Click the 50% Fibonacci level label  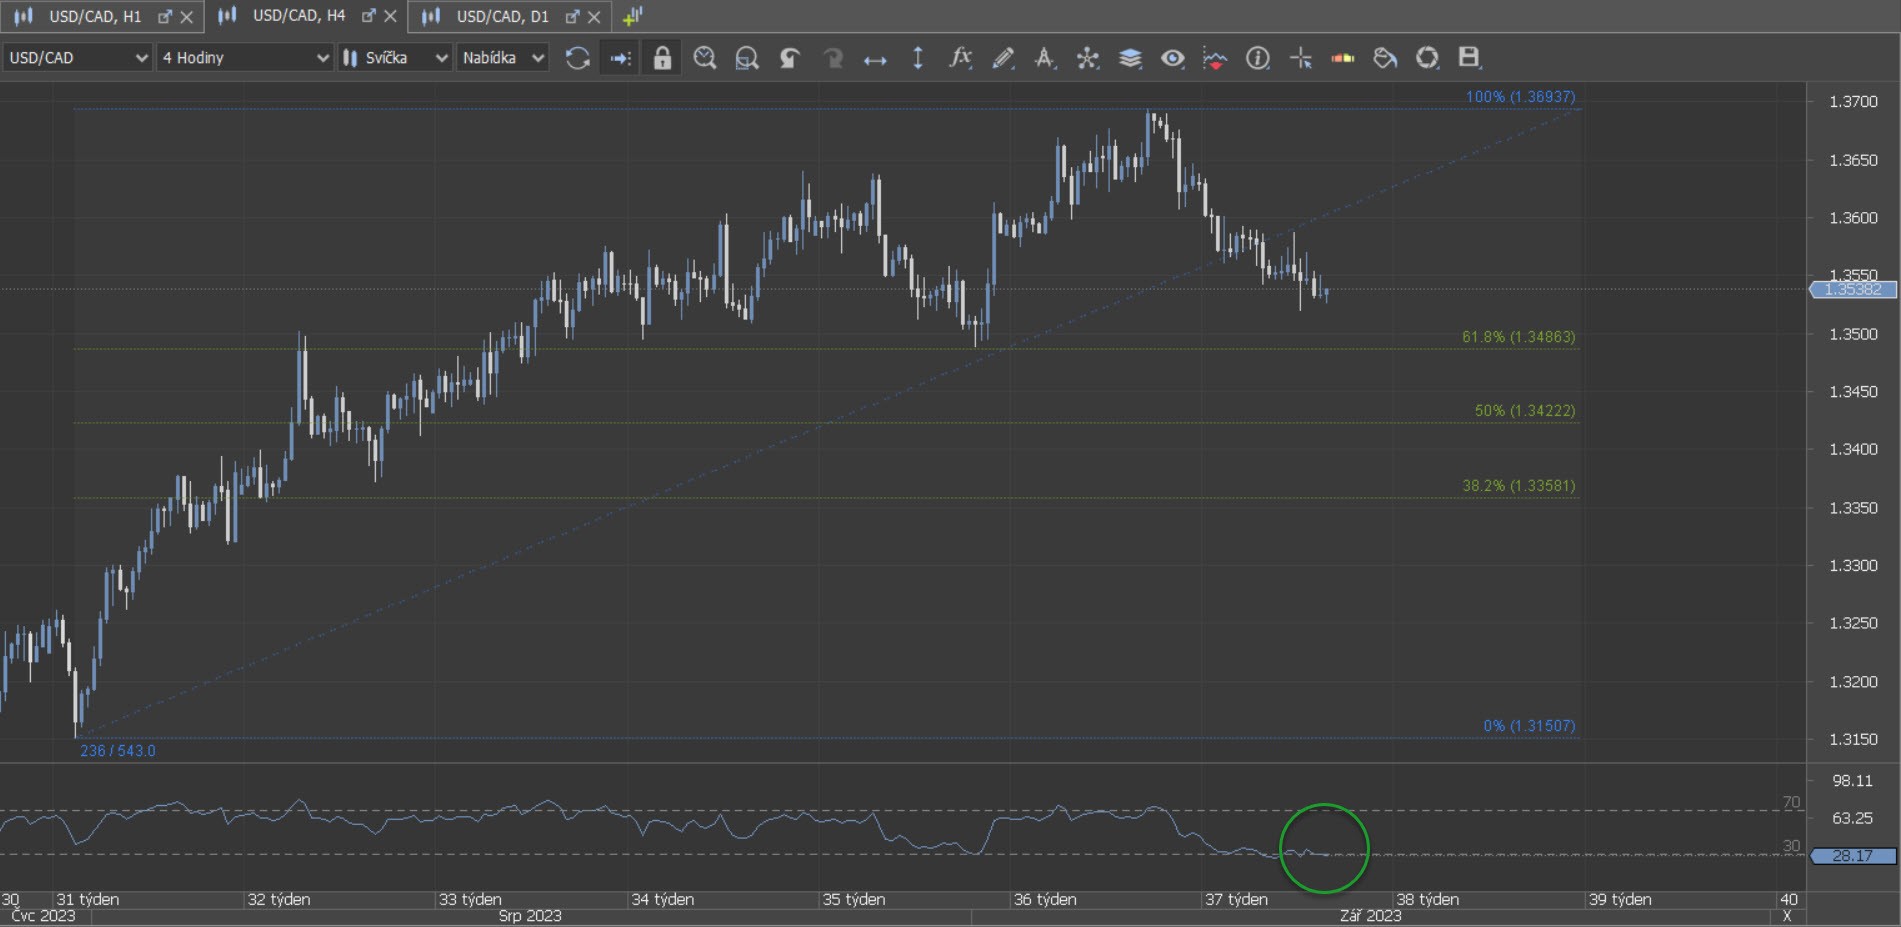[1524, 411]
